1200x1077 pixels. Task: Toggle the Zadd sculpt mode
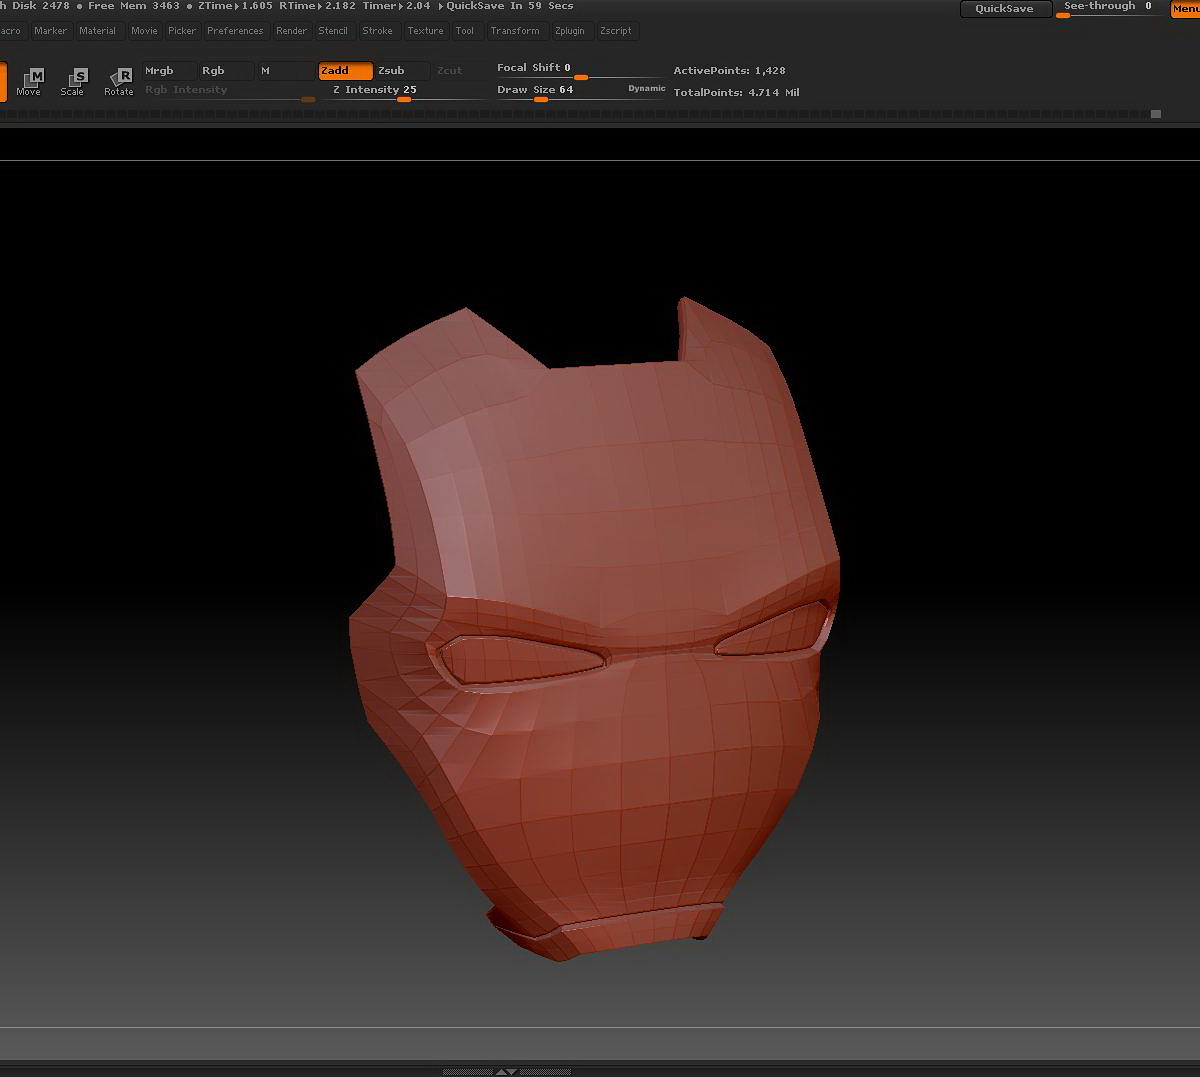(x=345, y=71)
